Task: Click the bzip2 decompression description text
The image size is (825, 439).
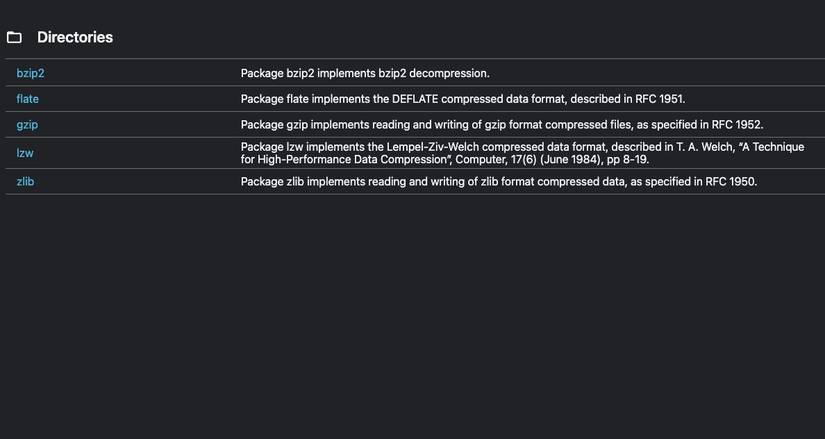Action: point(365,73)
